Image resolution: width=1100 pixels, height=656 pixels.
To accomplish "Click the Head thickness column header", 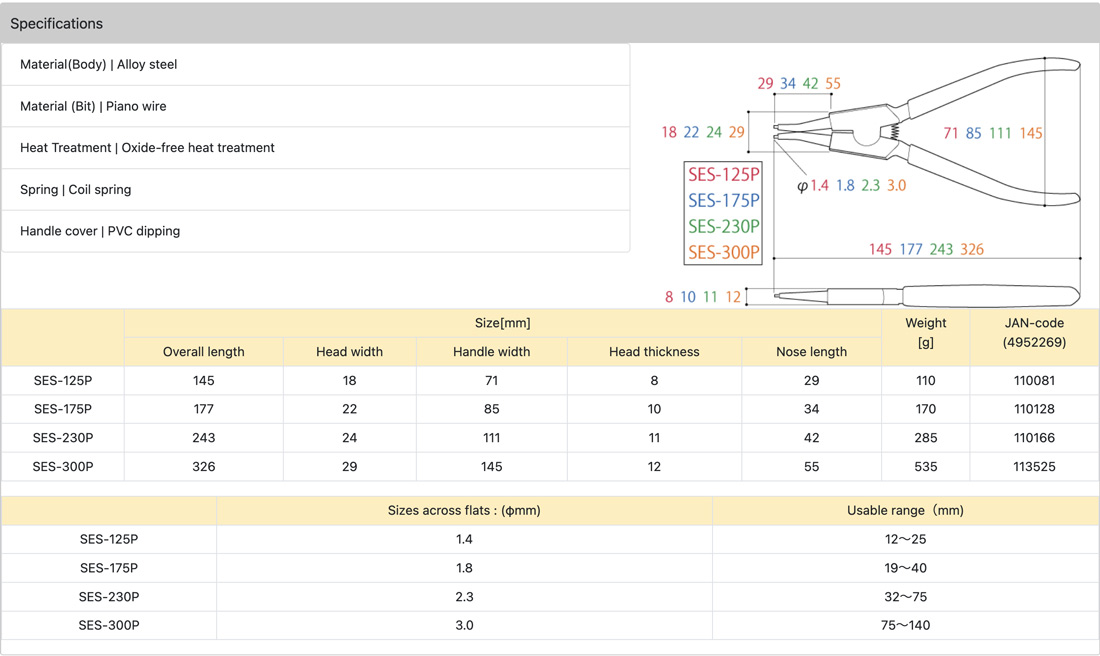I will pos(654,352).
